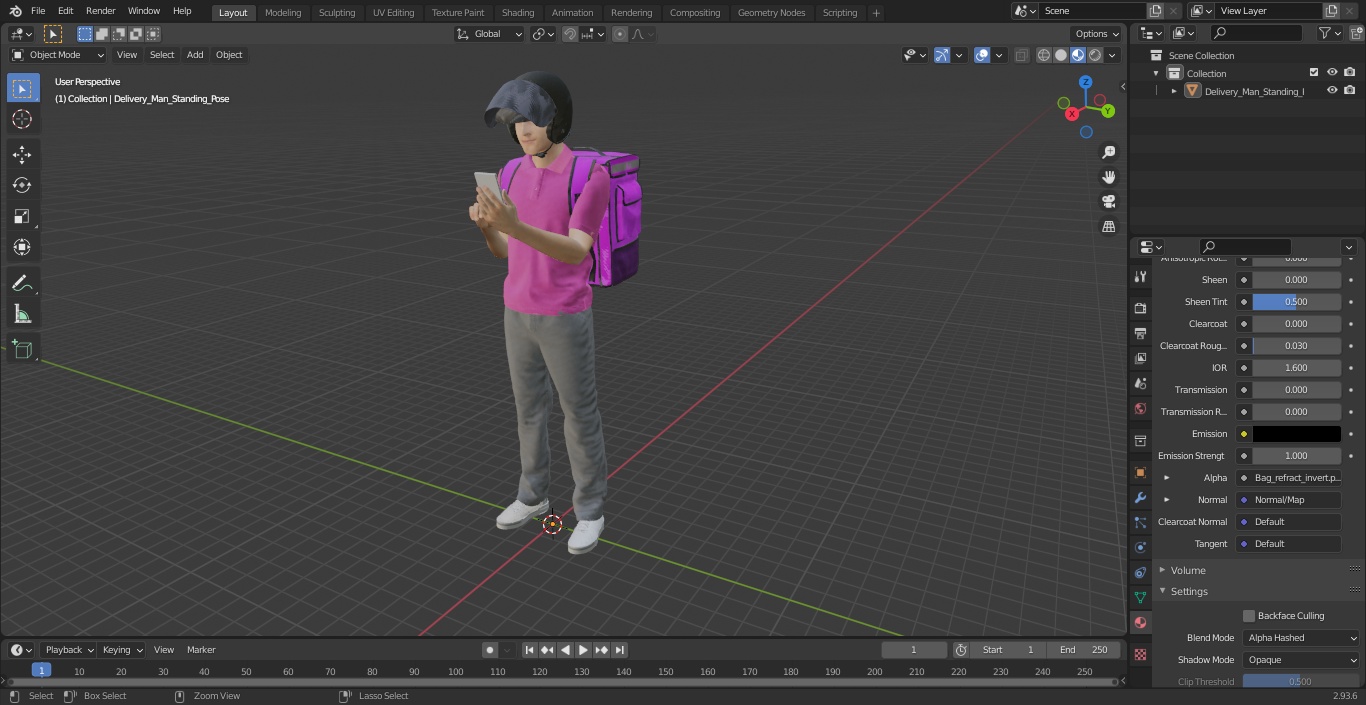The height and width of the screenshot is (705, 1366).
Task: Open the viewport Add menu
Action: click(x=195, y=55)
